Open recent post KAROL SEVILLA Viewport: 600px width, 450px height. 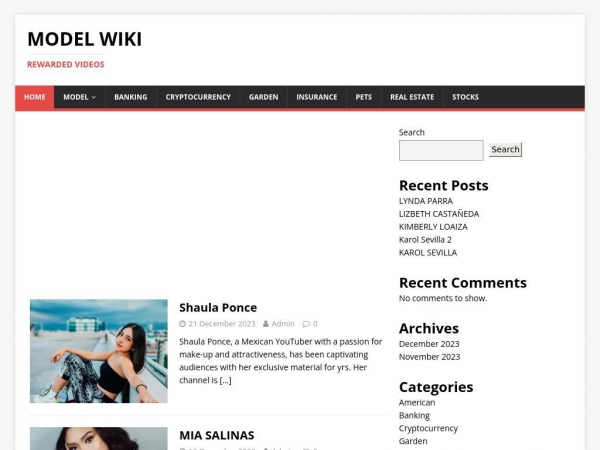click(x=428, y=253)
